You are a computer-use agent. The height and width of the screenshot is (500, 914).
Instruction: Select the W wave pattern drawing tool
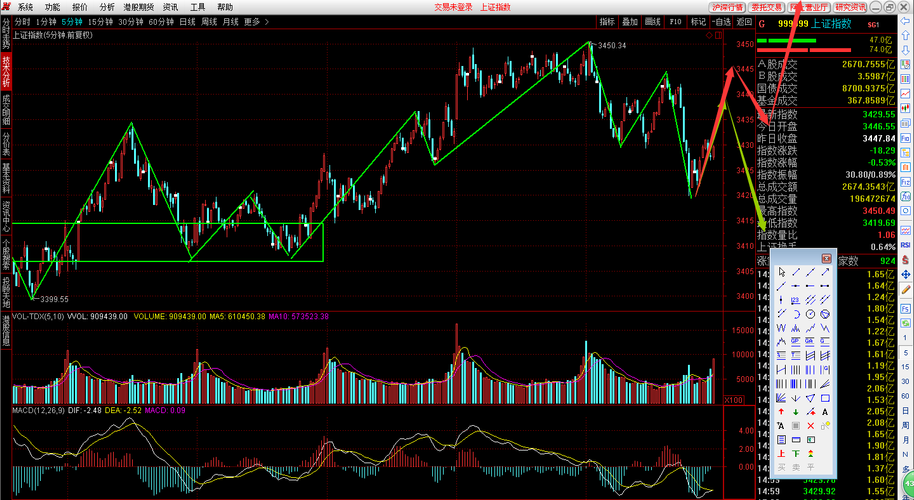[x=781, y=328]
